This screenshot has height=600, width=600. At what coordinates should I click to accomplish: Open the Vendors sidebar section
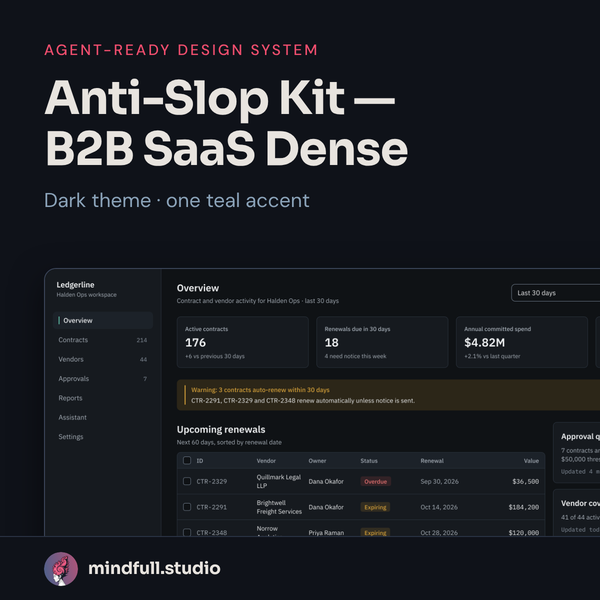103,359
